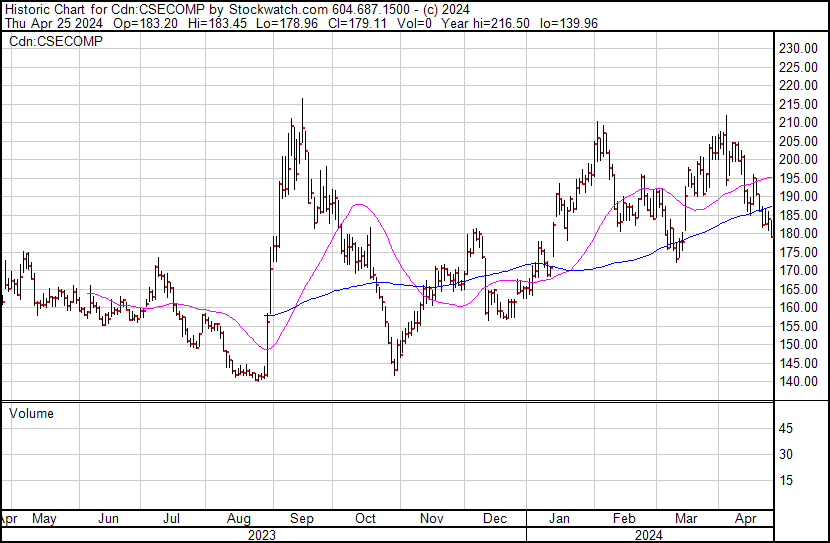Image resolution: width=830 pixels, height=543 pixels.
Task: Select the 200.00 price axis label
Action: tap(799, 159)
